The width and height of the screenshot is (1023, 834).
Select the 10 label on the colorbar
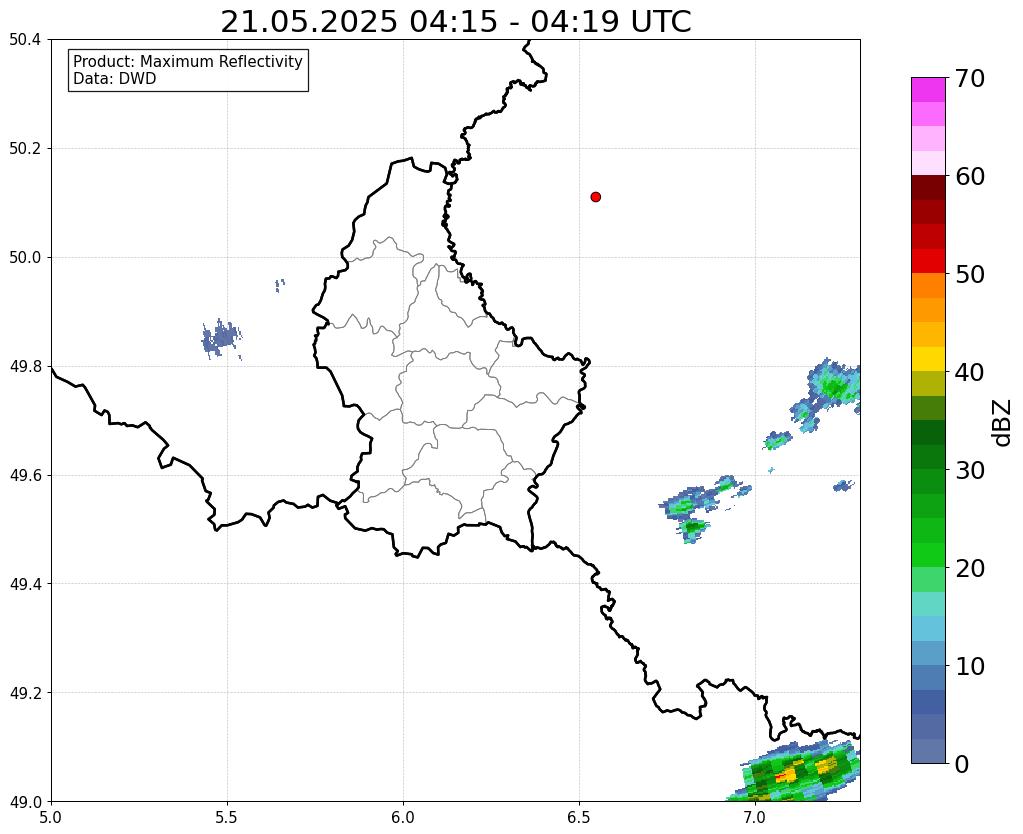tap(969, 666)
